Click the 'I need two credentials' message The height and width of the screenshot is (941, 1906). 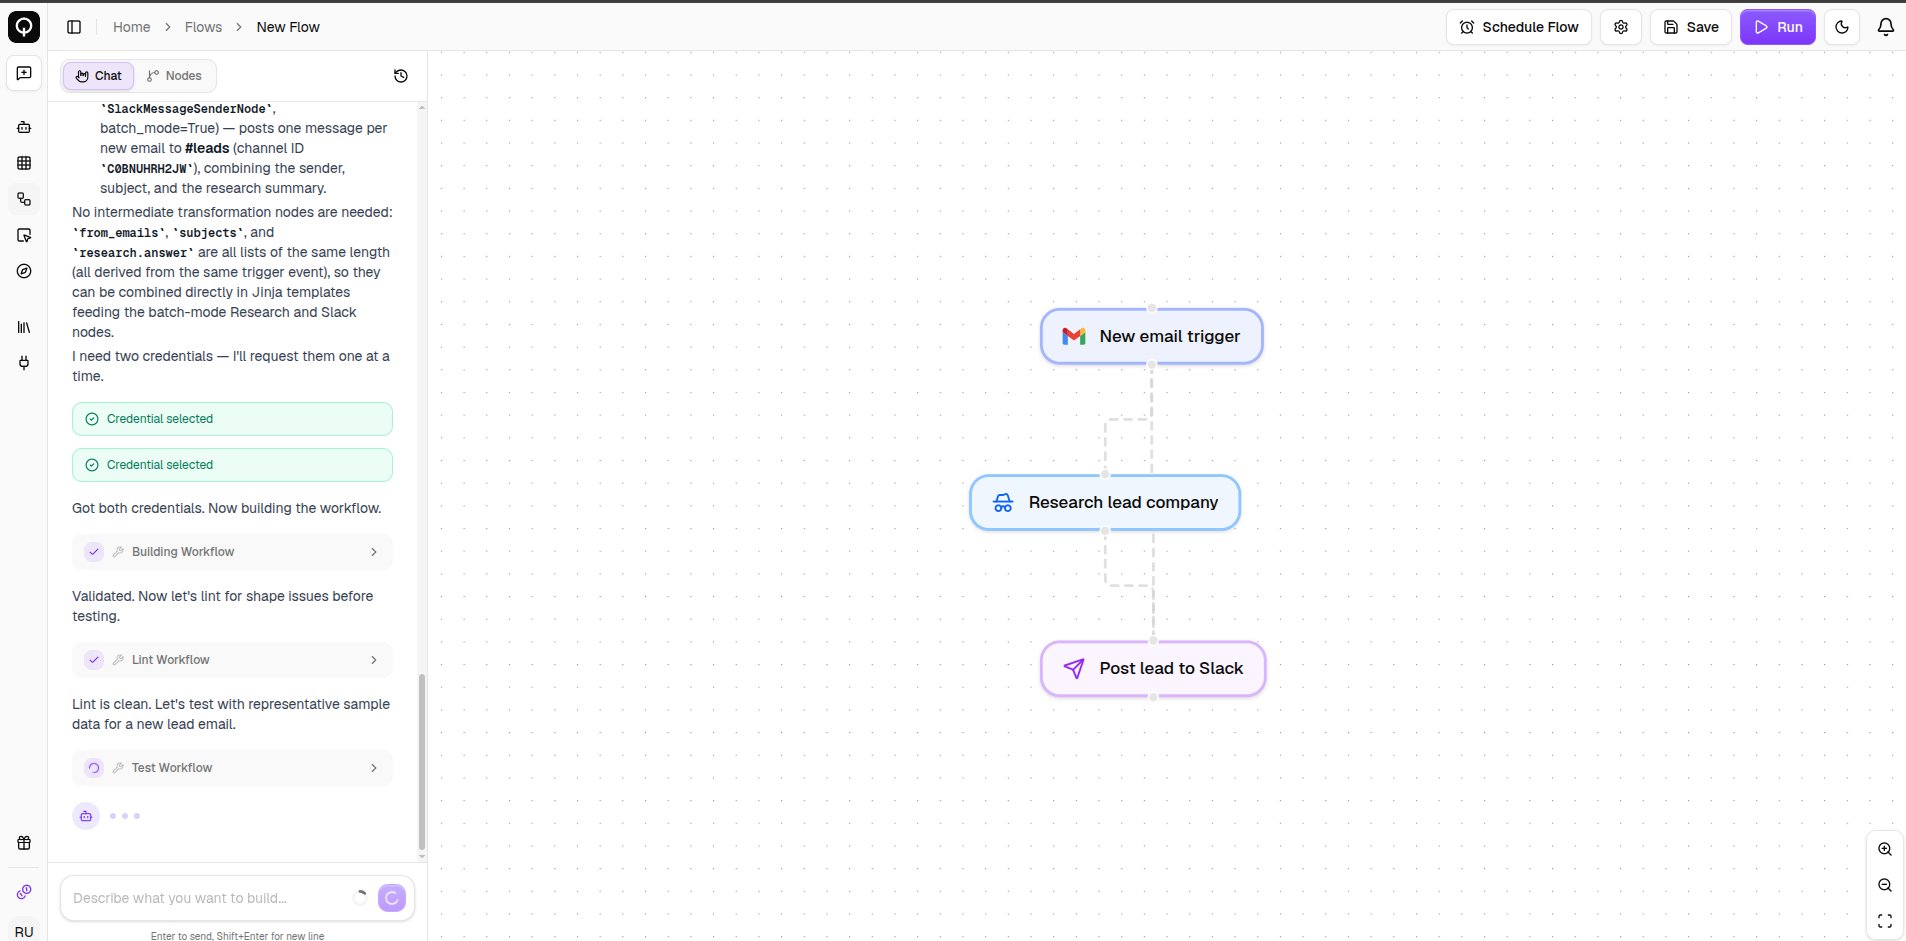tap(231, 366)
